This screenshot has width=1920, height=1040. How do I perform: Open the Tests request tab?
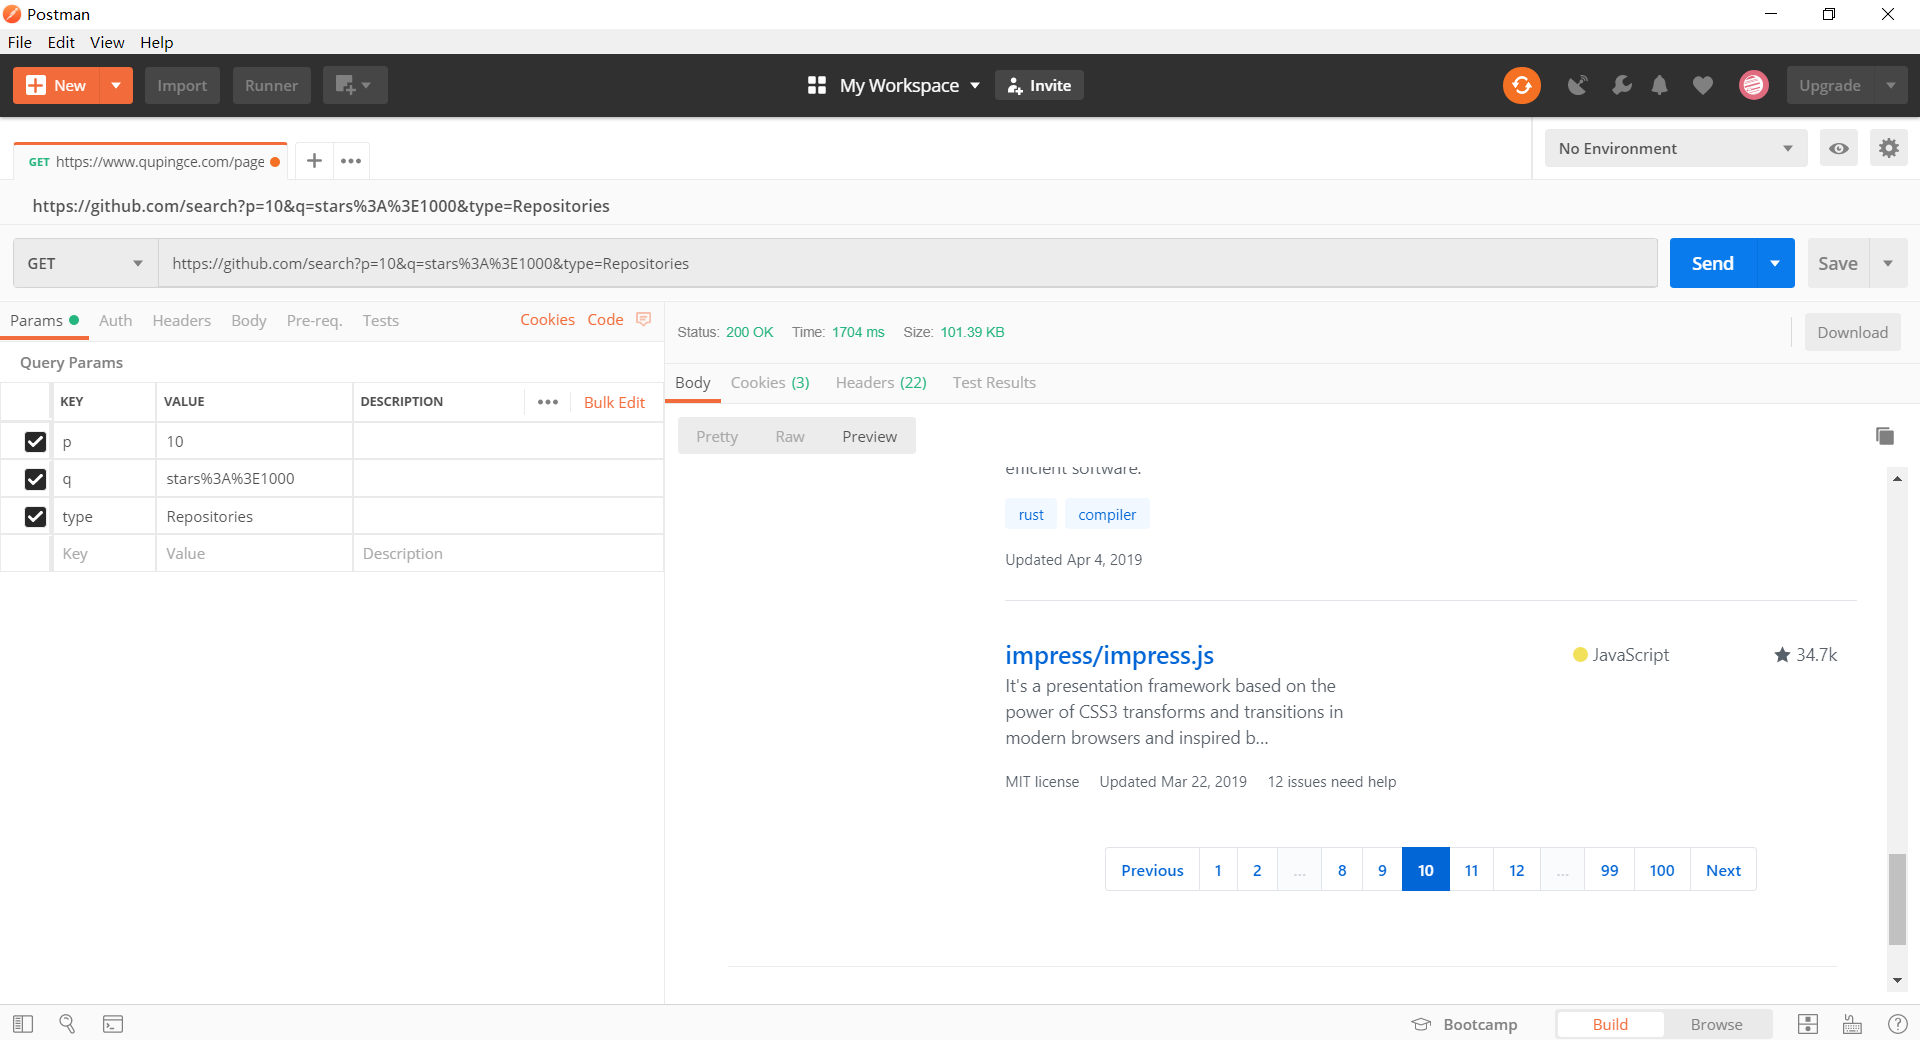tap(380, 320)
